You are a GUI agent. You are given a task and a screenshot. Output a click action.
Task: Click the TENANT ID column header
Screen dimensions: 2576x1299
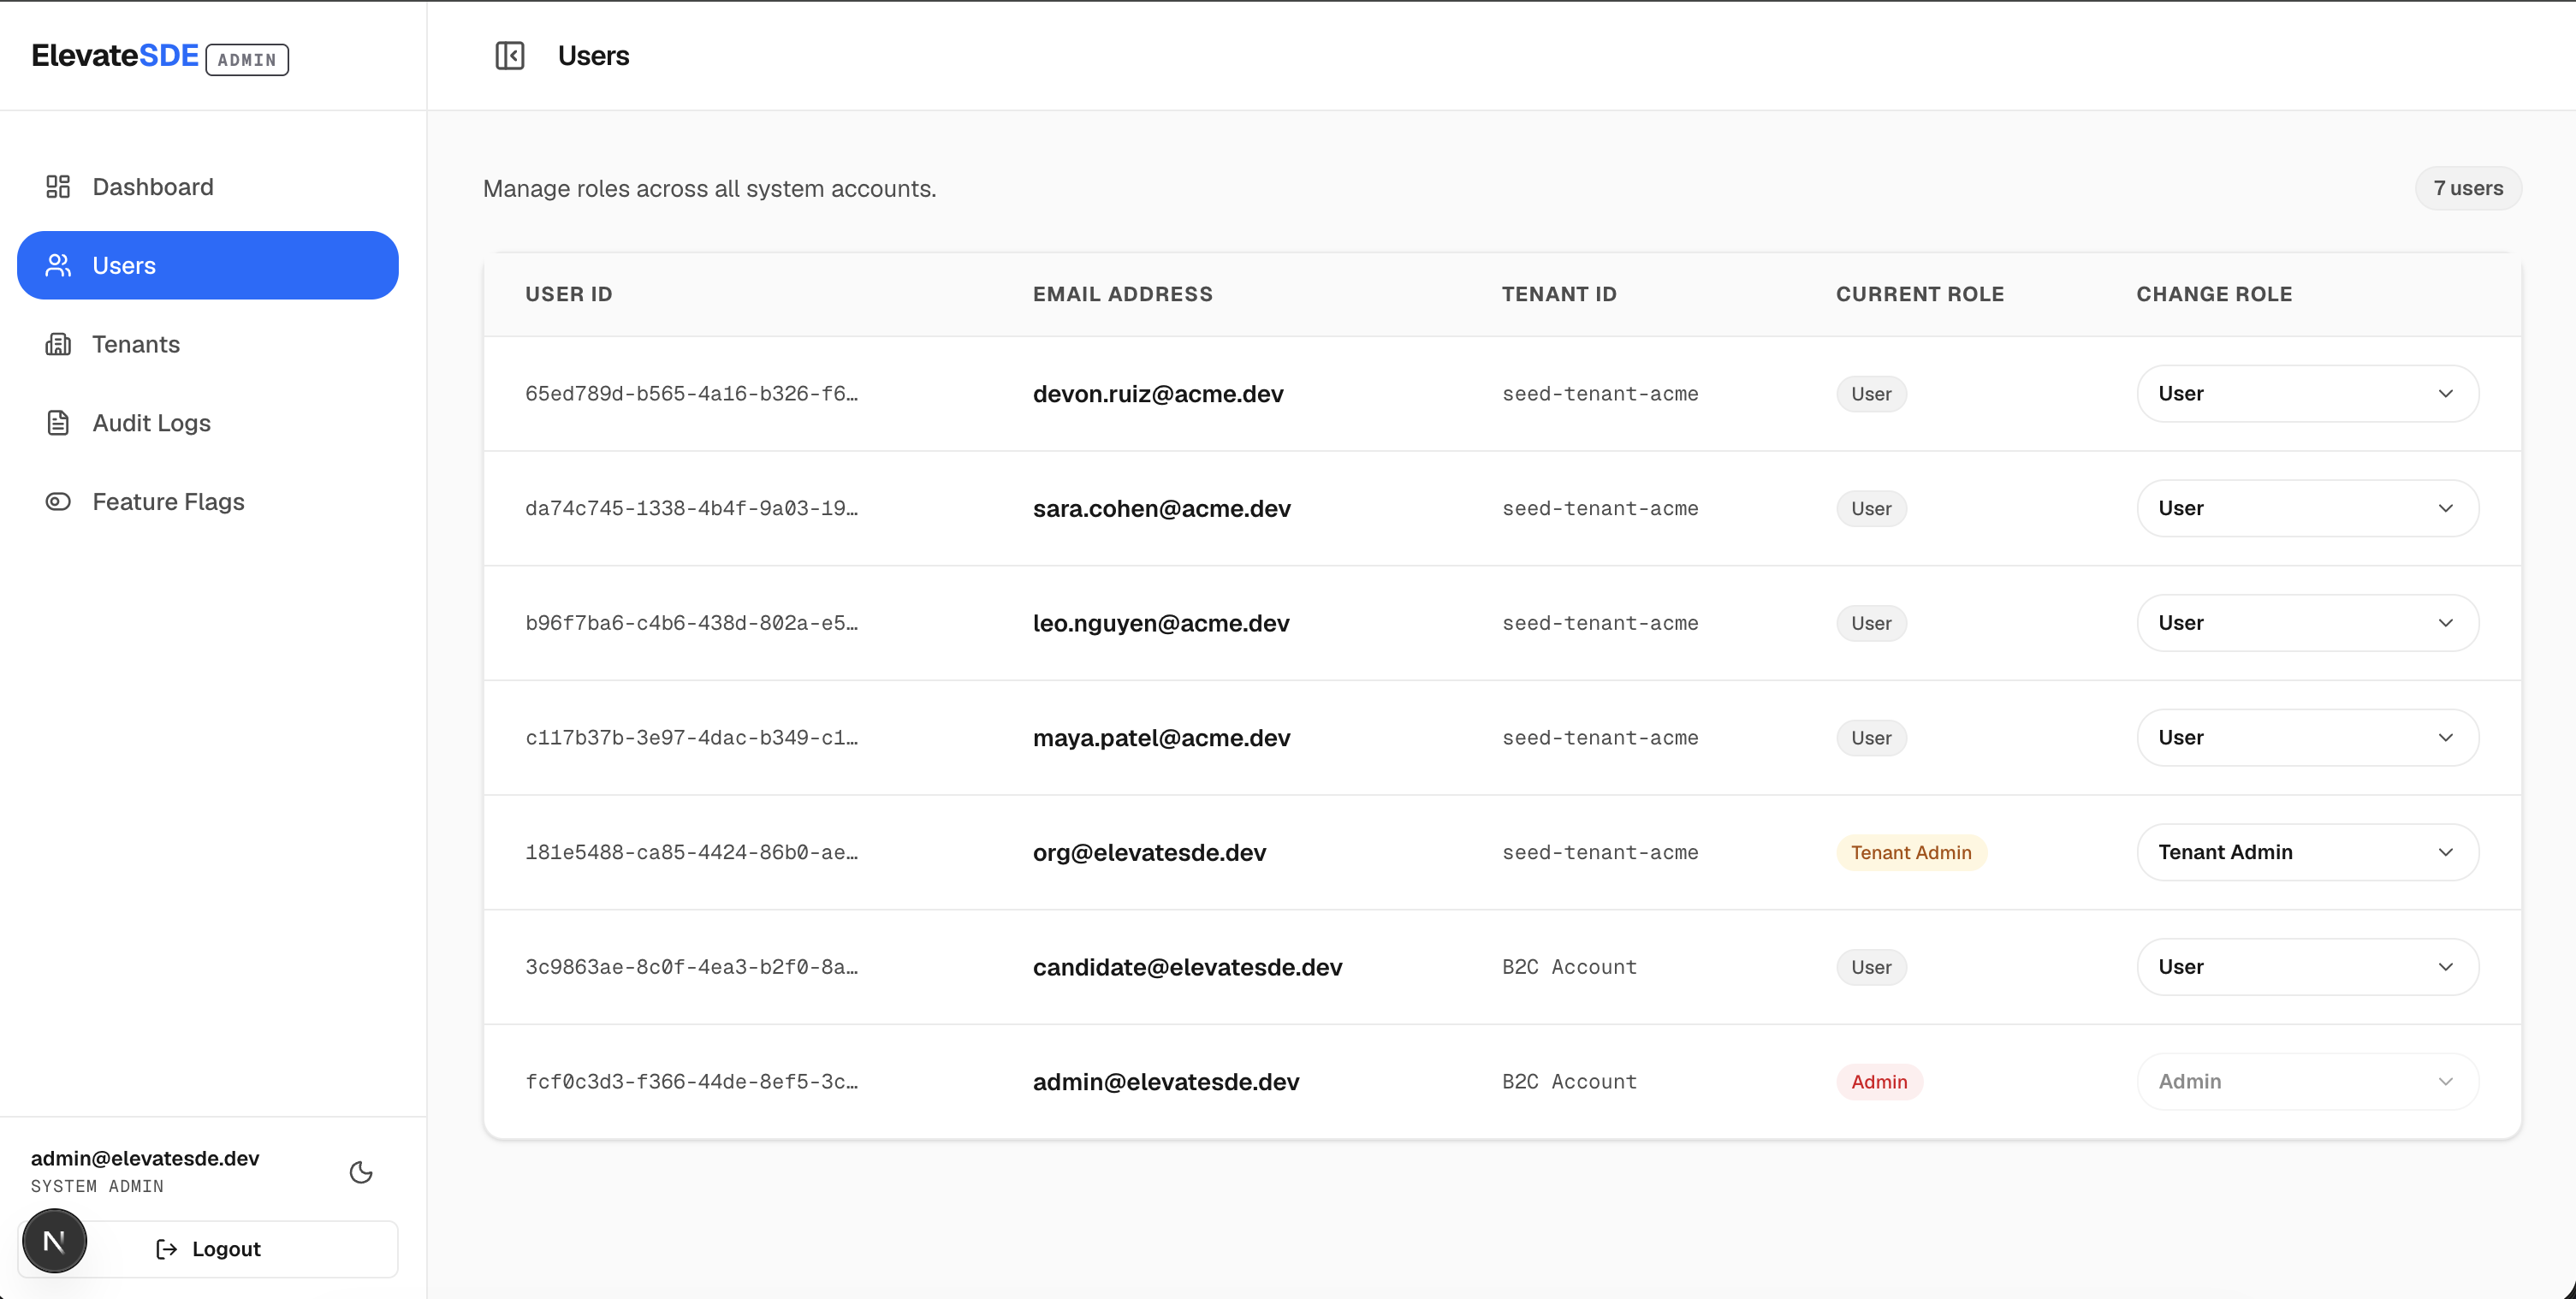tap(1559, 294)
